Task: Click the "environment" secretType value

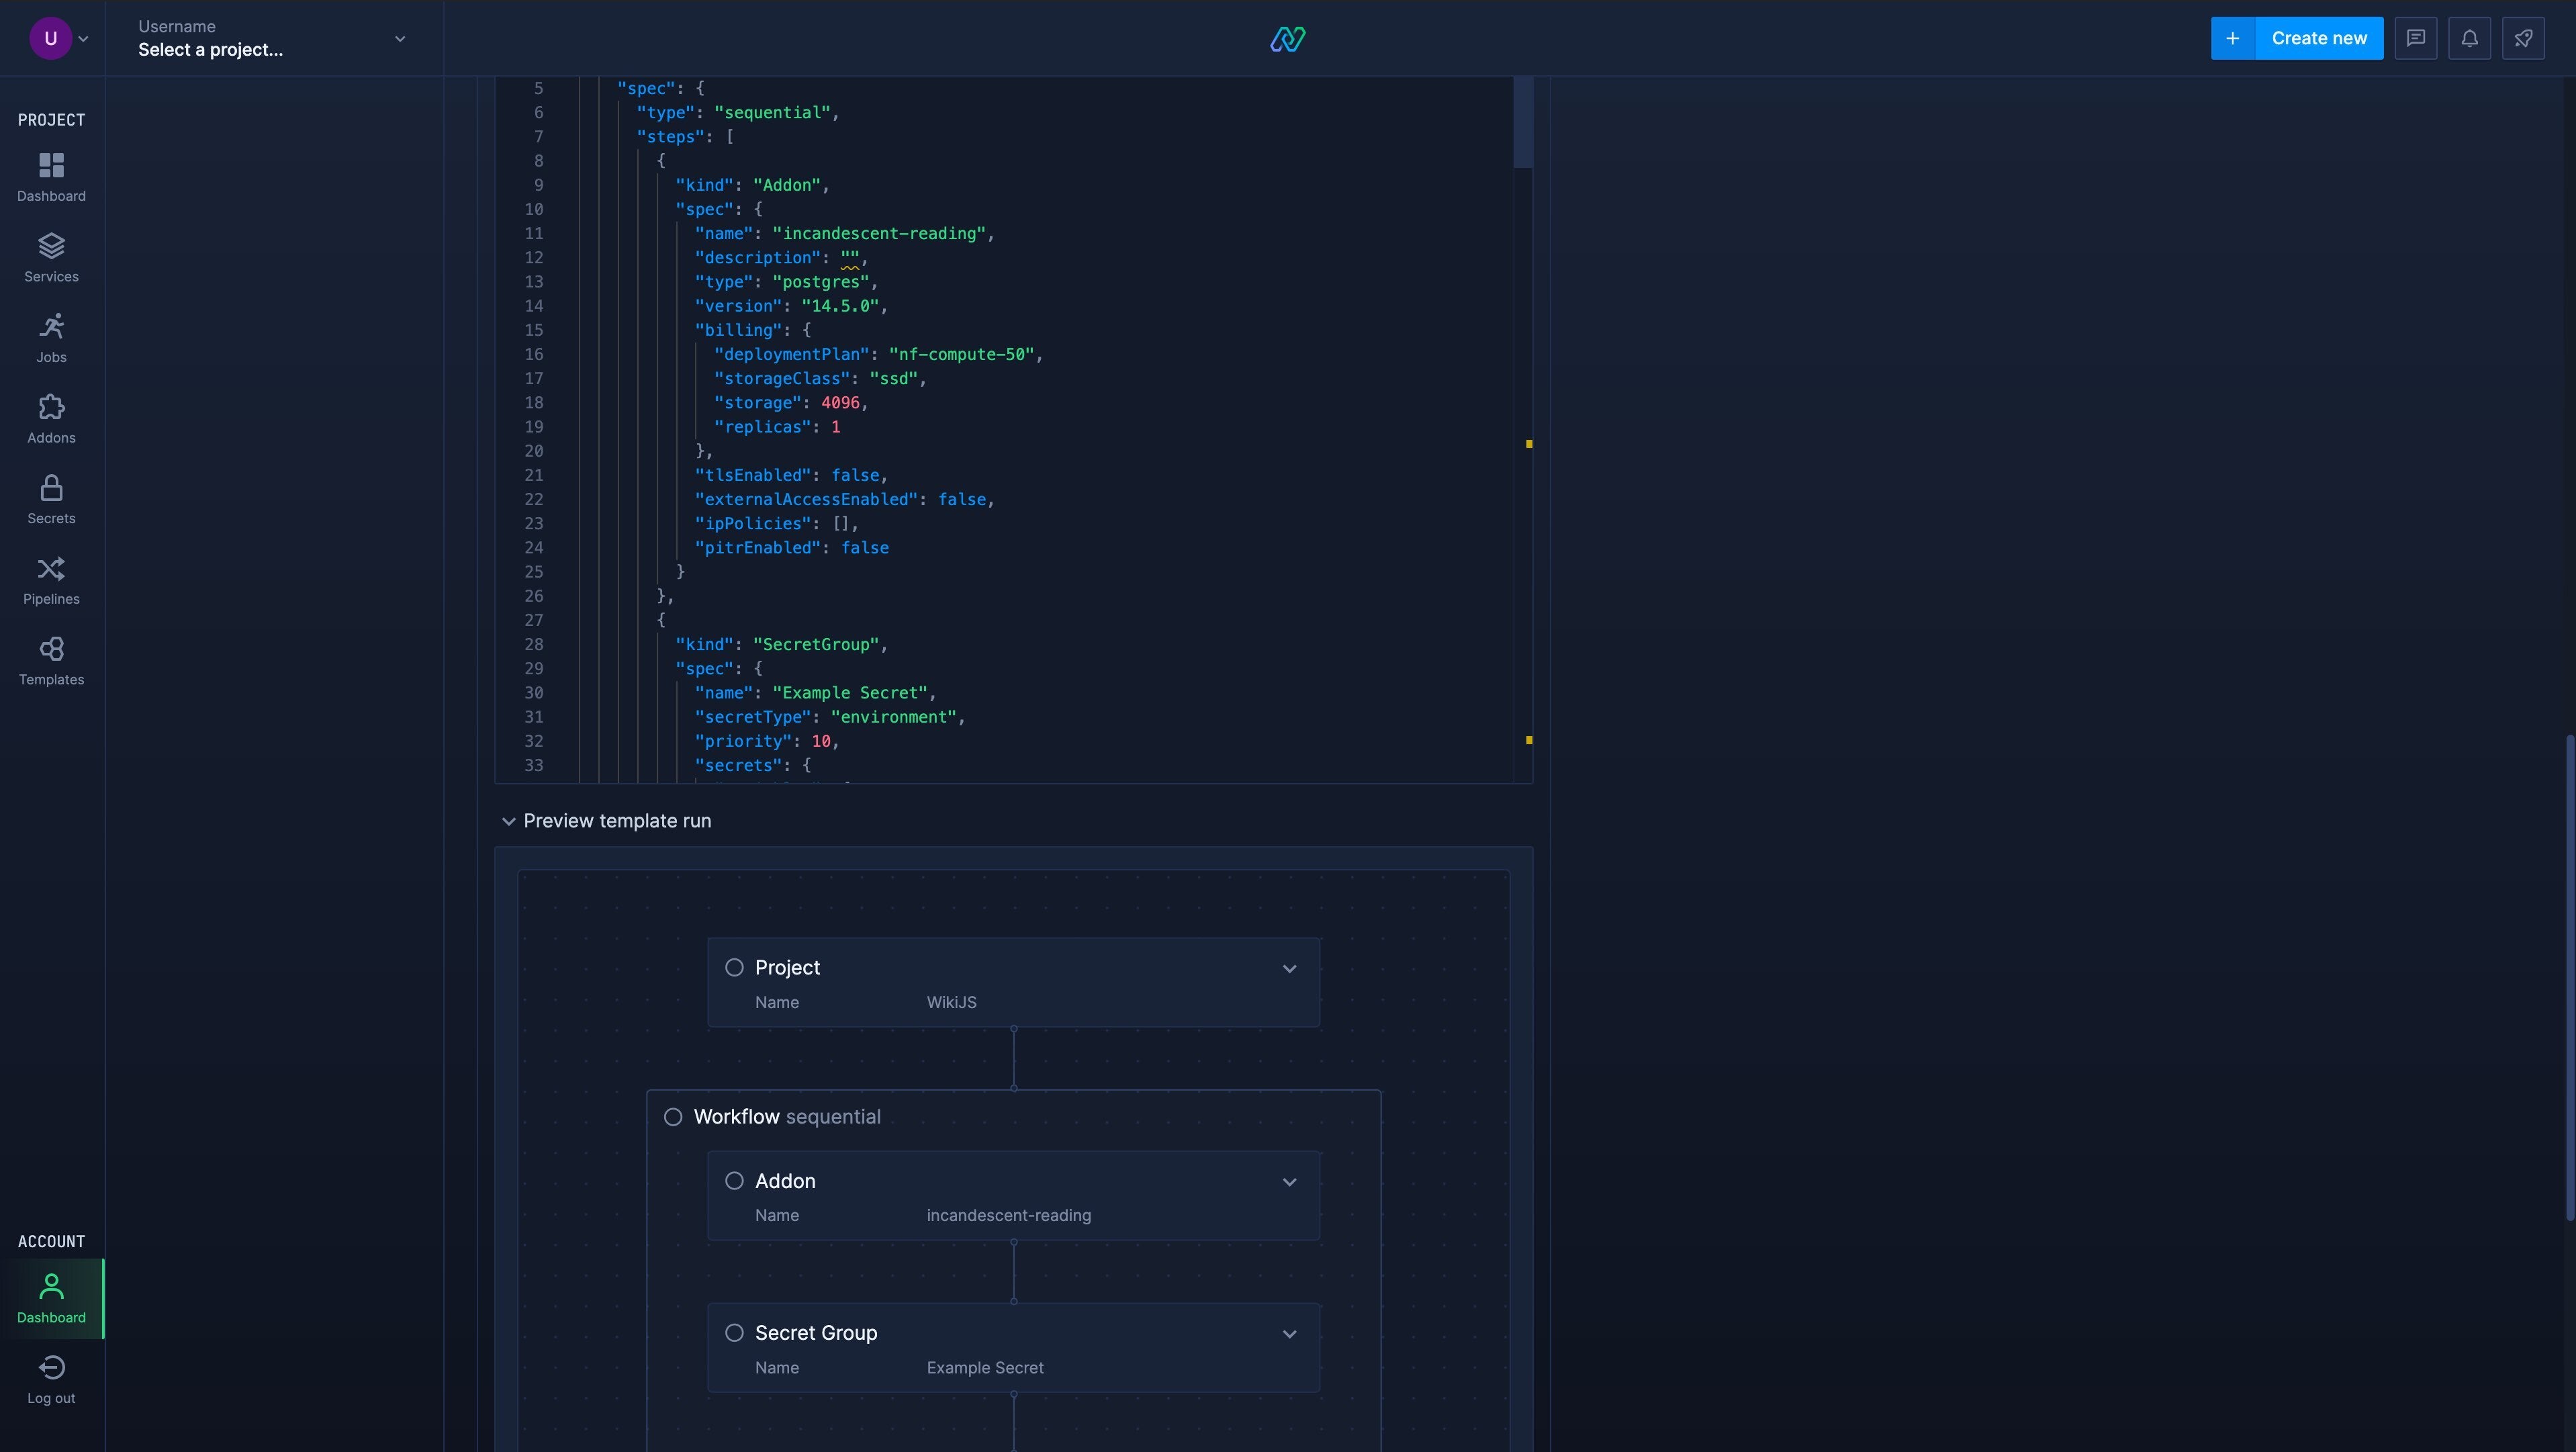Action: click(894, 717)
